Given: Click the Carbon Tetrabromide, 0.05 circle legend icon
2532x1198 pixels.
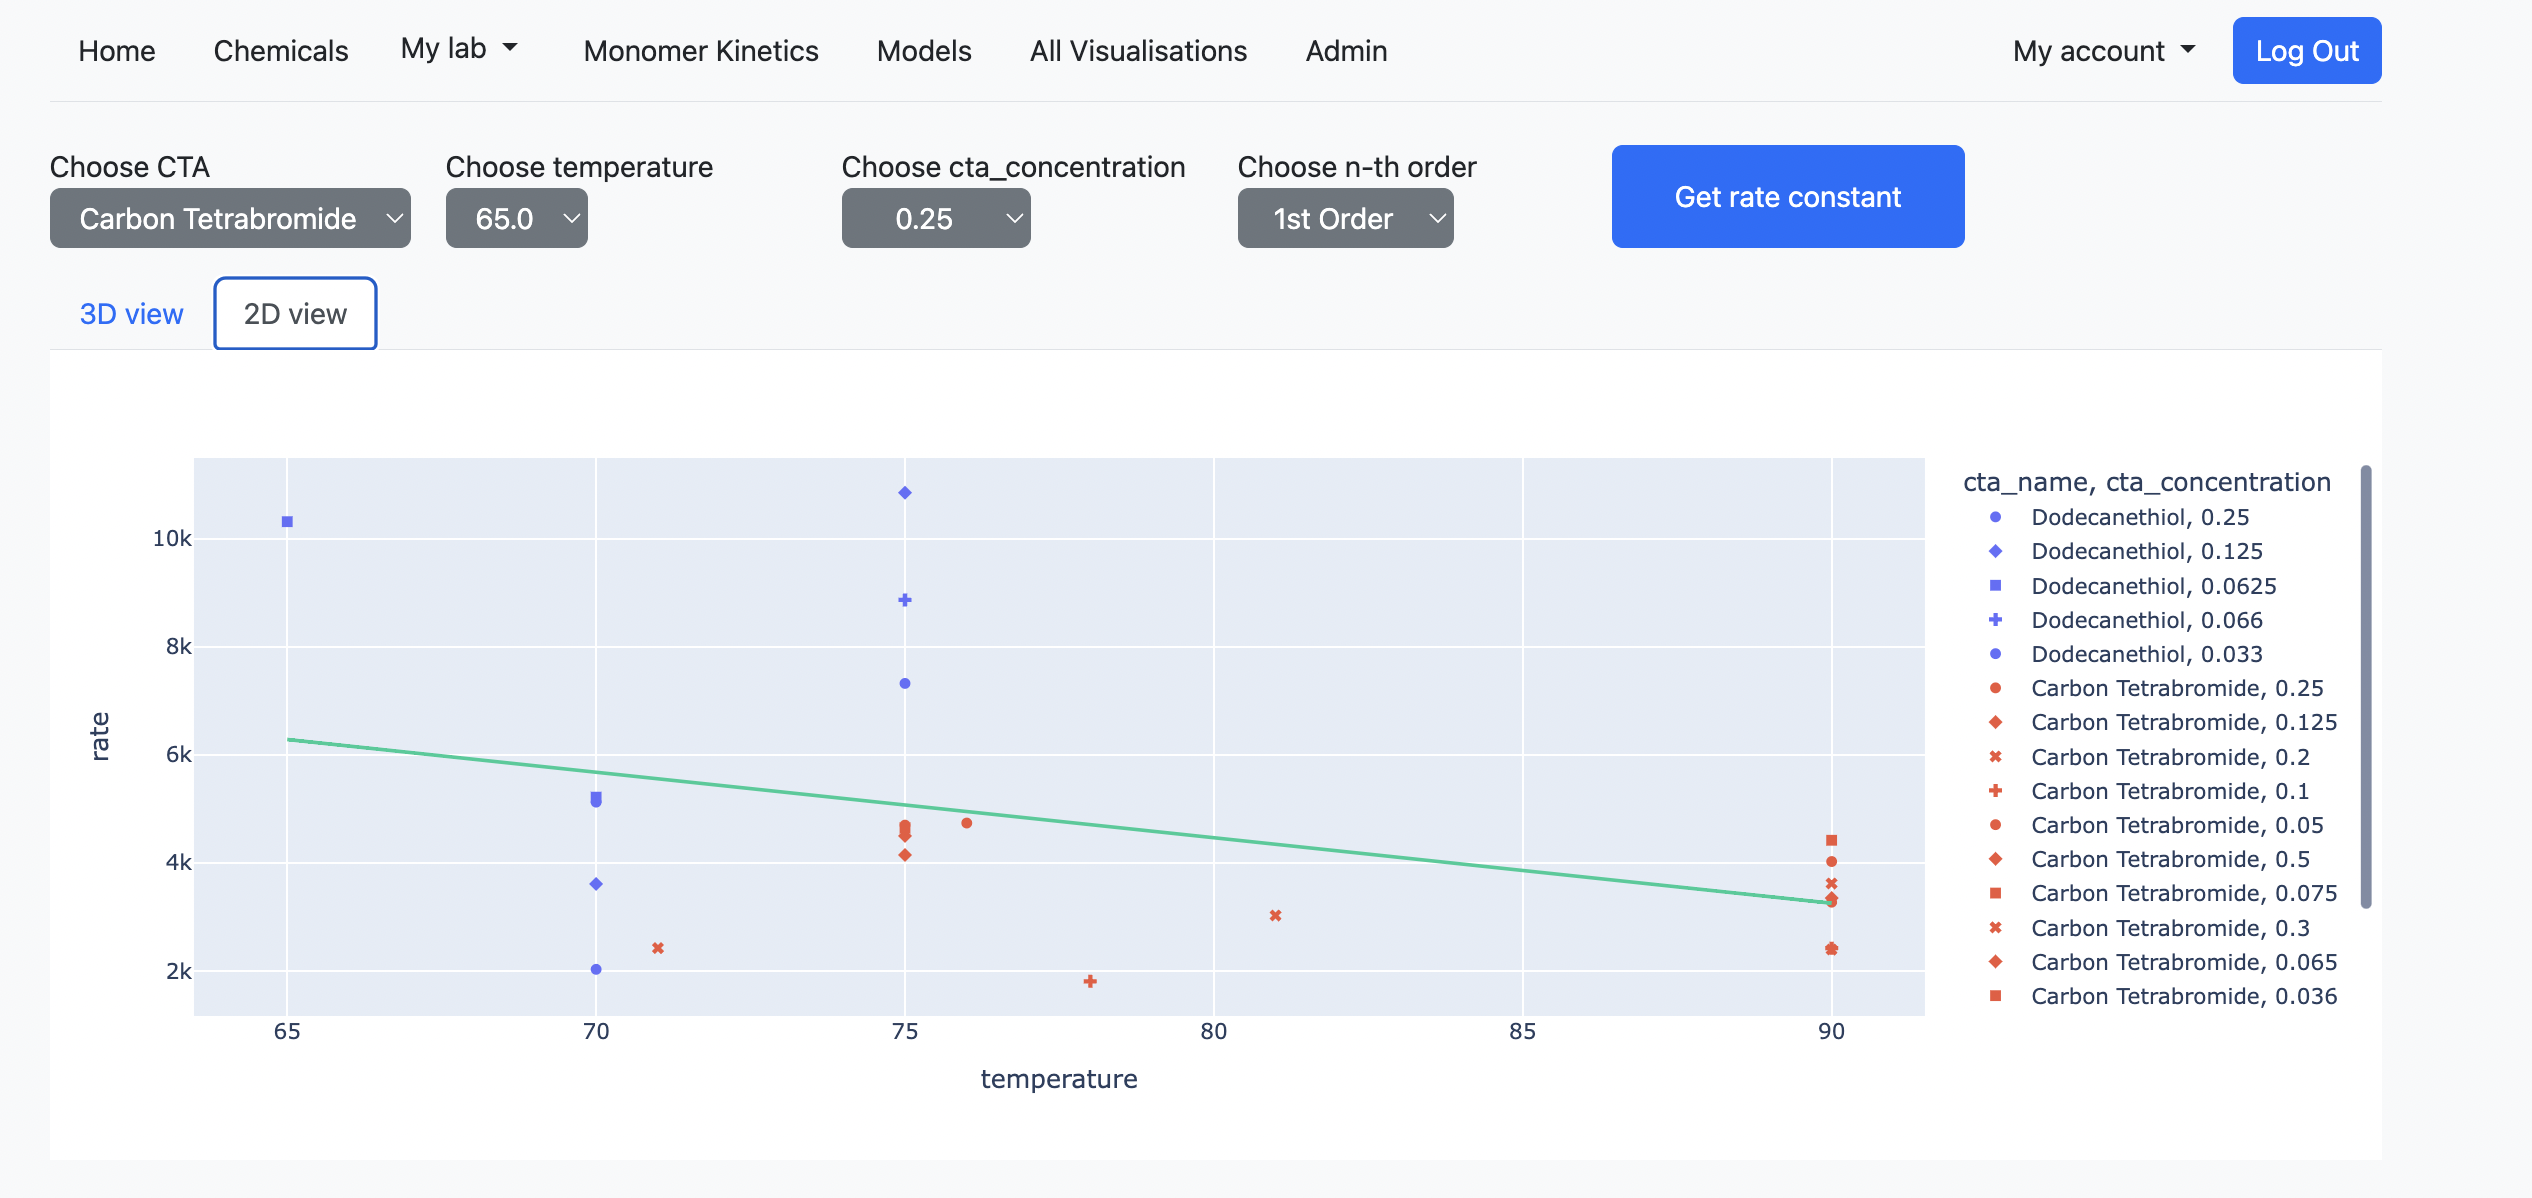Looking at the screenshot, I should (x=1995, y=825).
